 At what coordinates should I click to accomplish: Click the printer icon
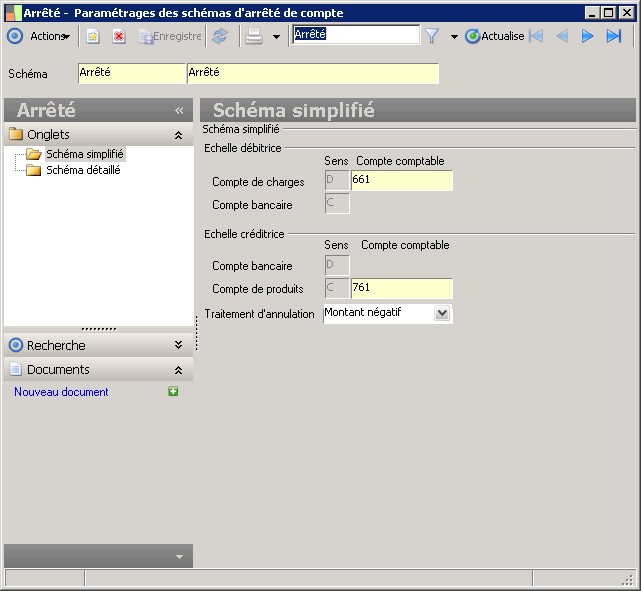click(x=254, y=36)
